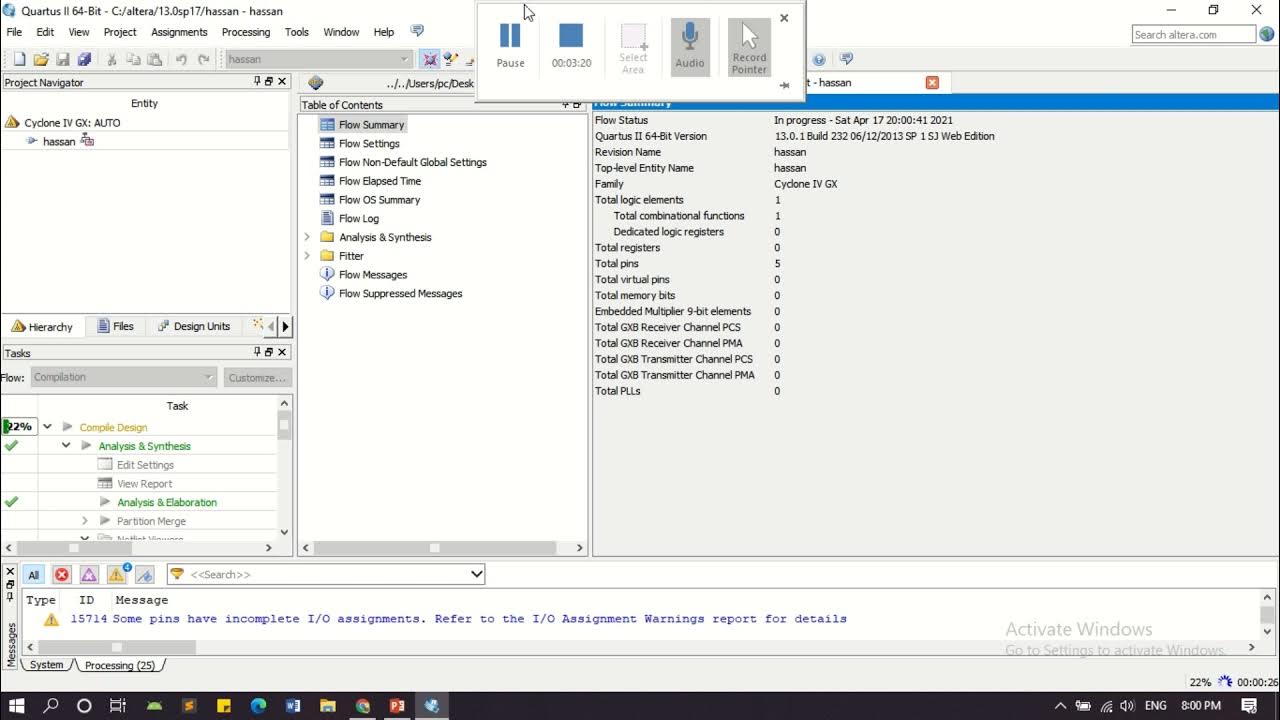Screen dimensions: 1280x720
Task: Collapse the Compile Design task
Action: tap(47, 427)
